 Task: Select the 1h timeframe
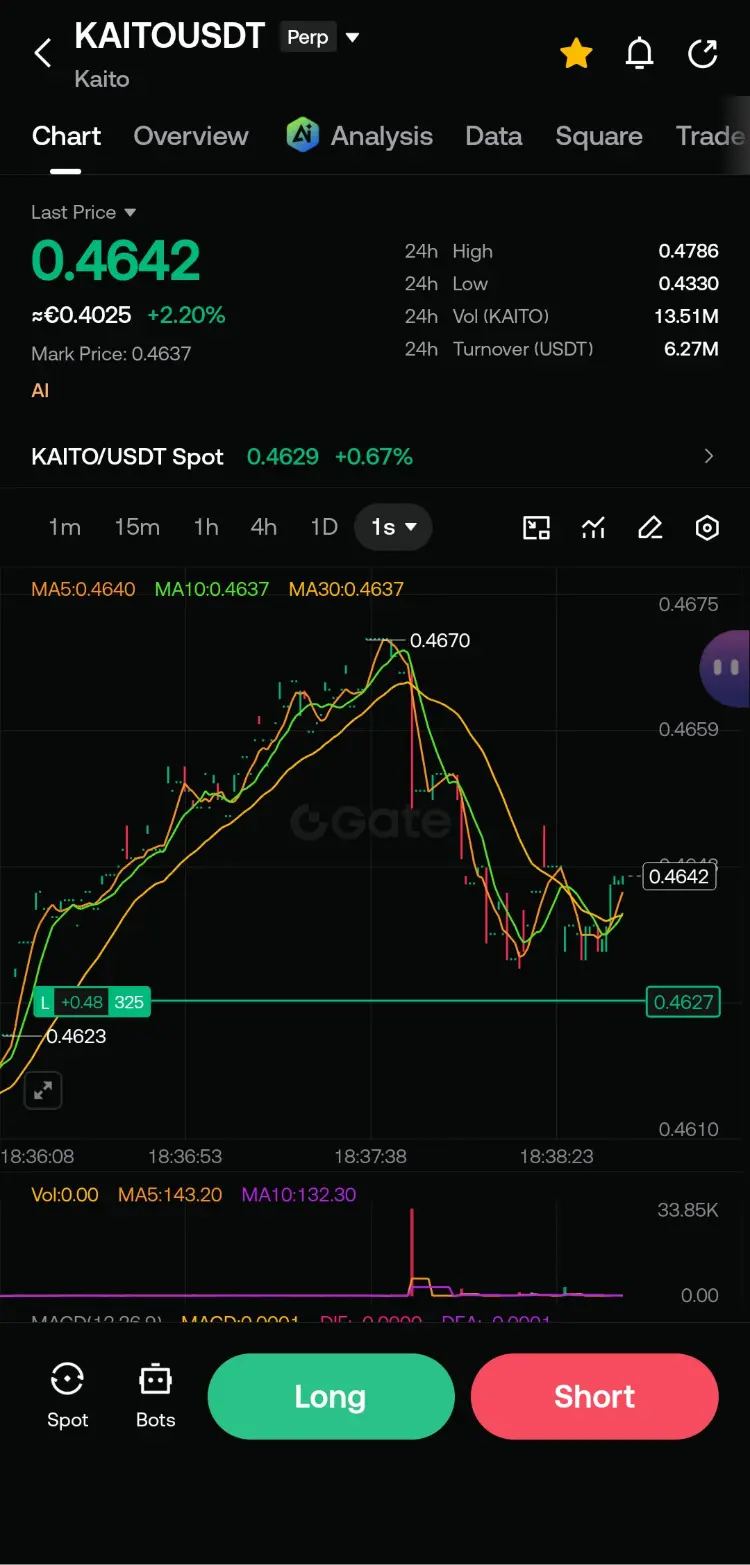[206, 527]
